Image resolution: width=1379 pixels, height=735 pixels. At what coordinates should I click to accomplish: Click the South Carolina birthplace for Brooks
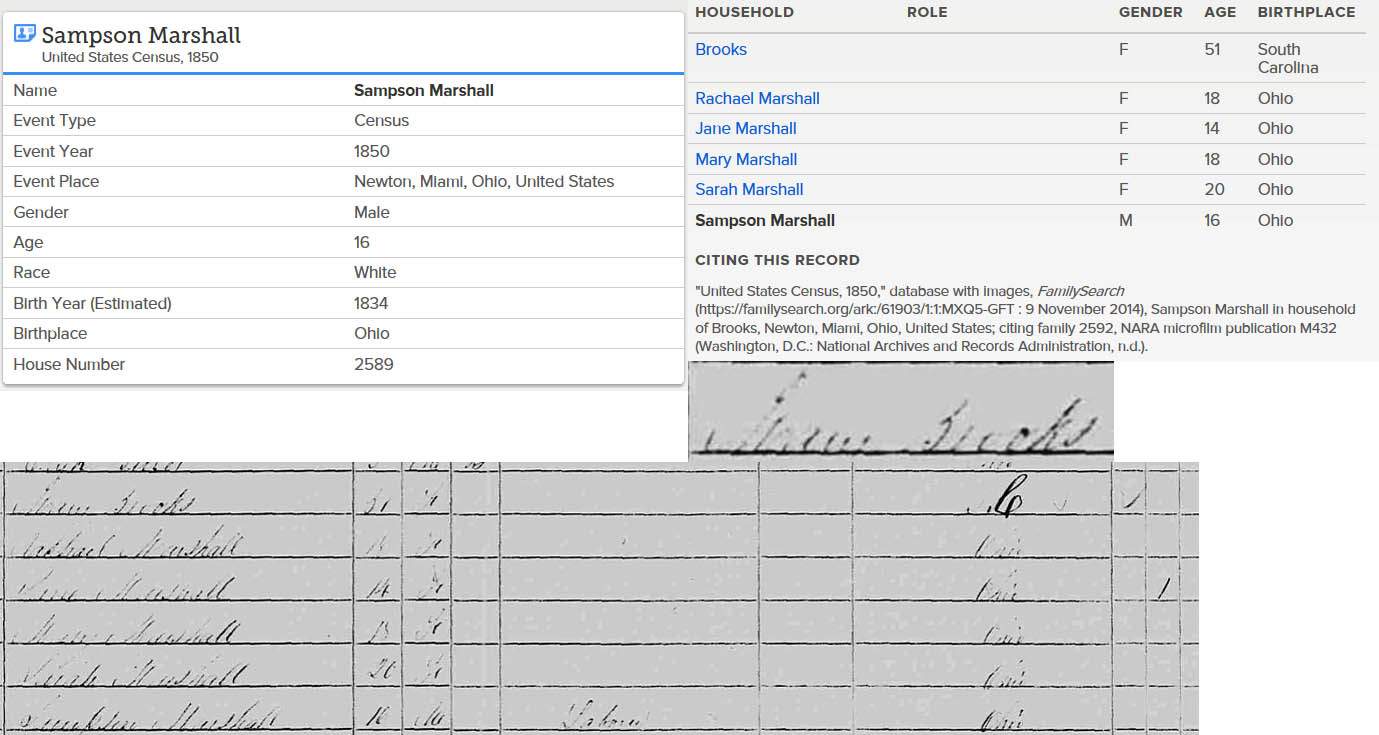(x=1288, y=58)
